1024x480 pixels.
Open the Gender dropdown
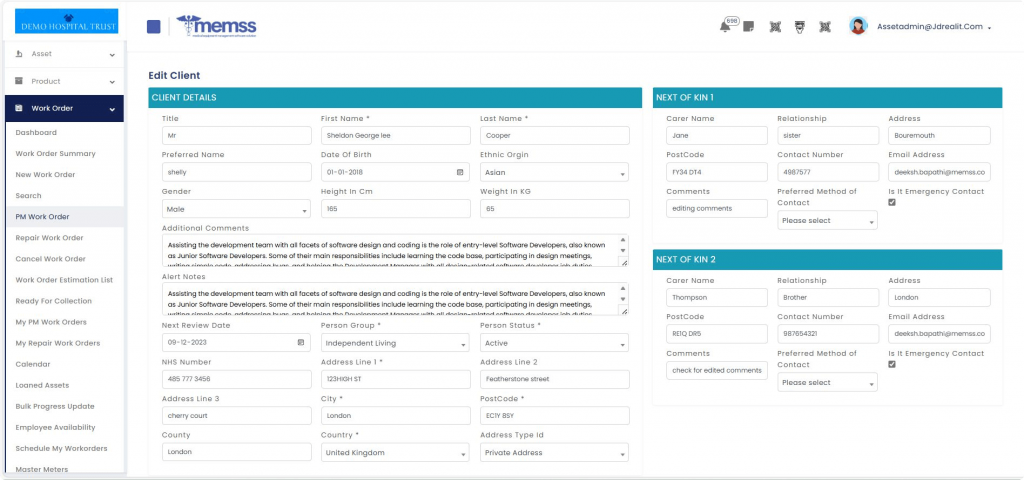(236, 209)
